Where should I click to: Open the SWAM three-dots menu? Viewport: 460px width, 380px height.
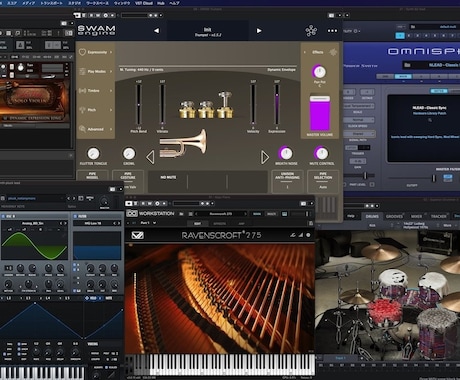[x=332, y=31]
